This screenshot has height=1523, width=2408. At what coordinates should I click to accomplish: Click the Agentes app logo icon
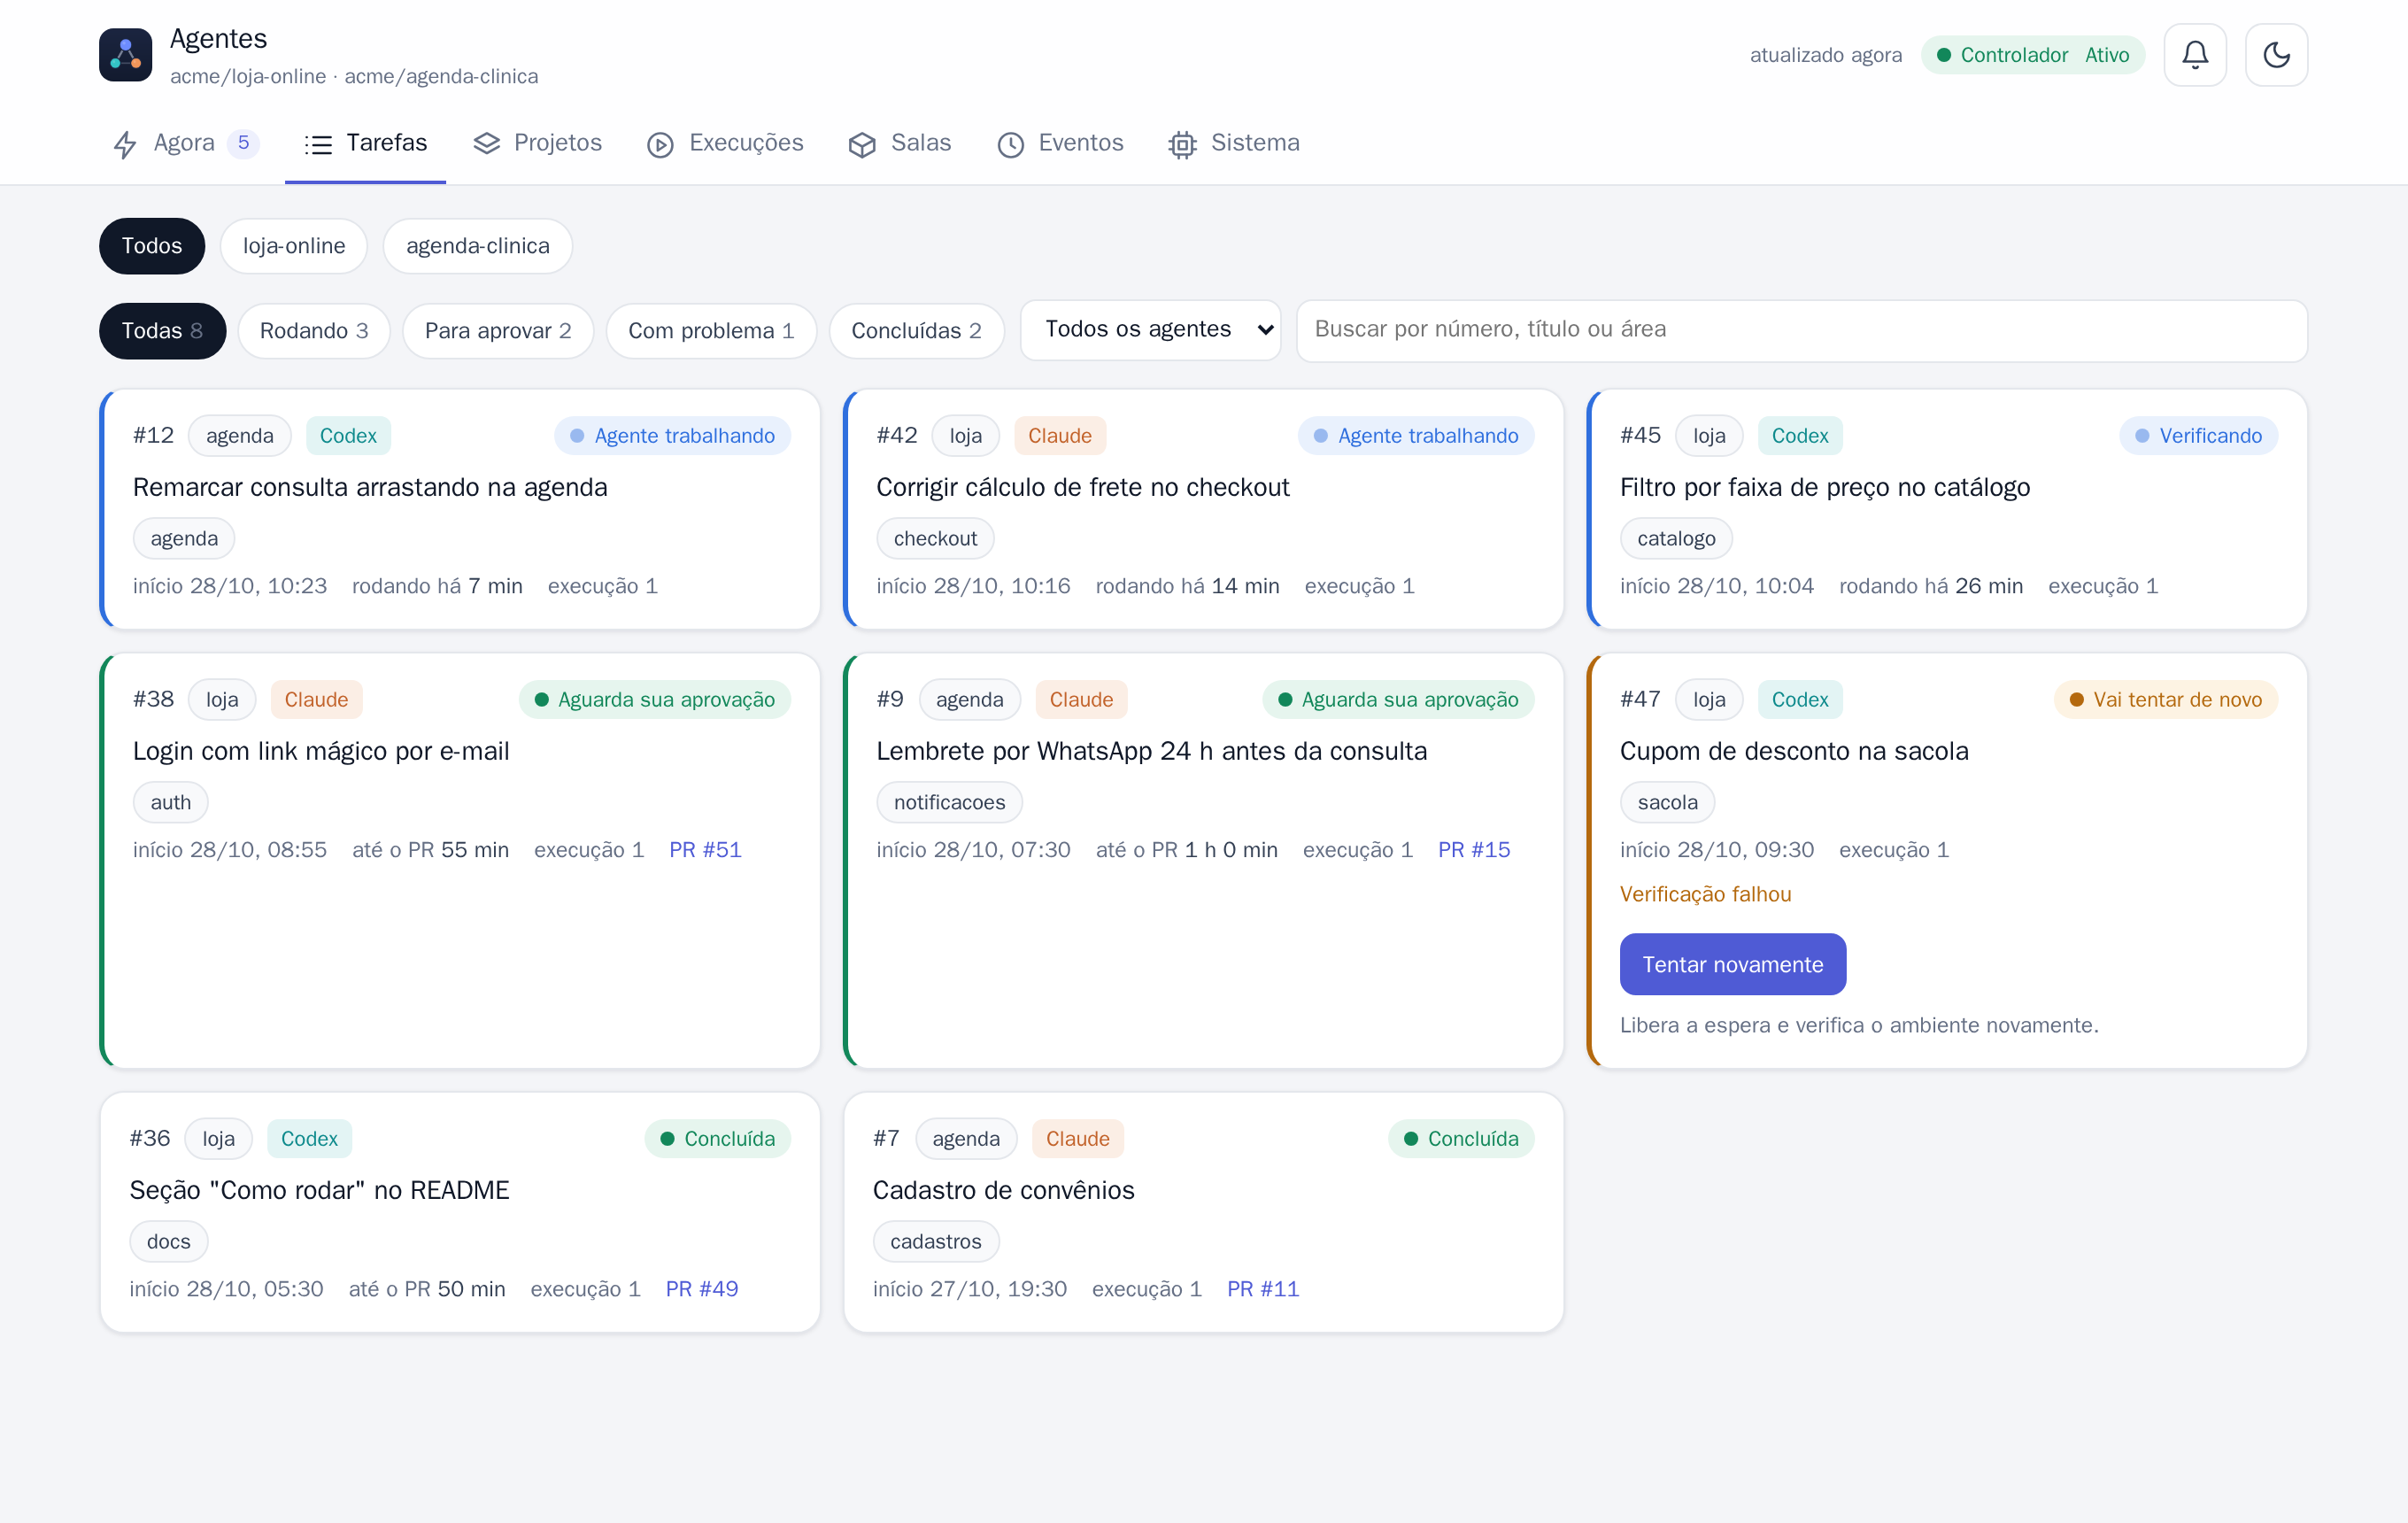point(125,55)
